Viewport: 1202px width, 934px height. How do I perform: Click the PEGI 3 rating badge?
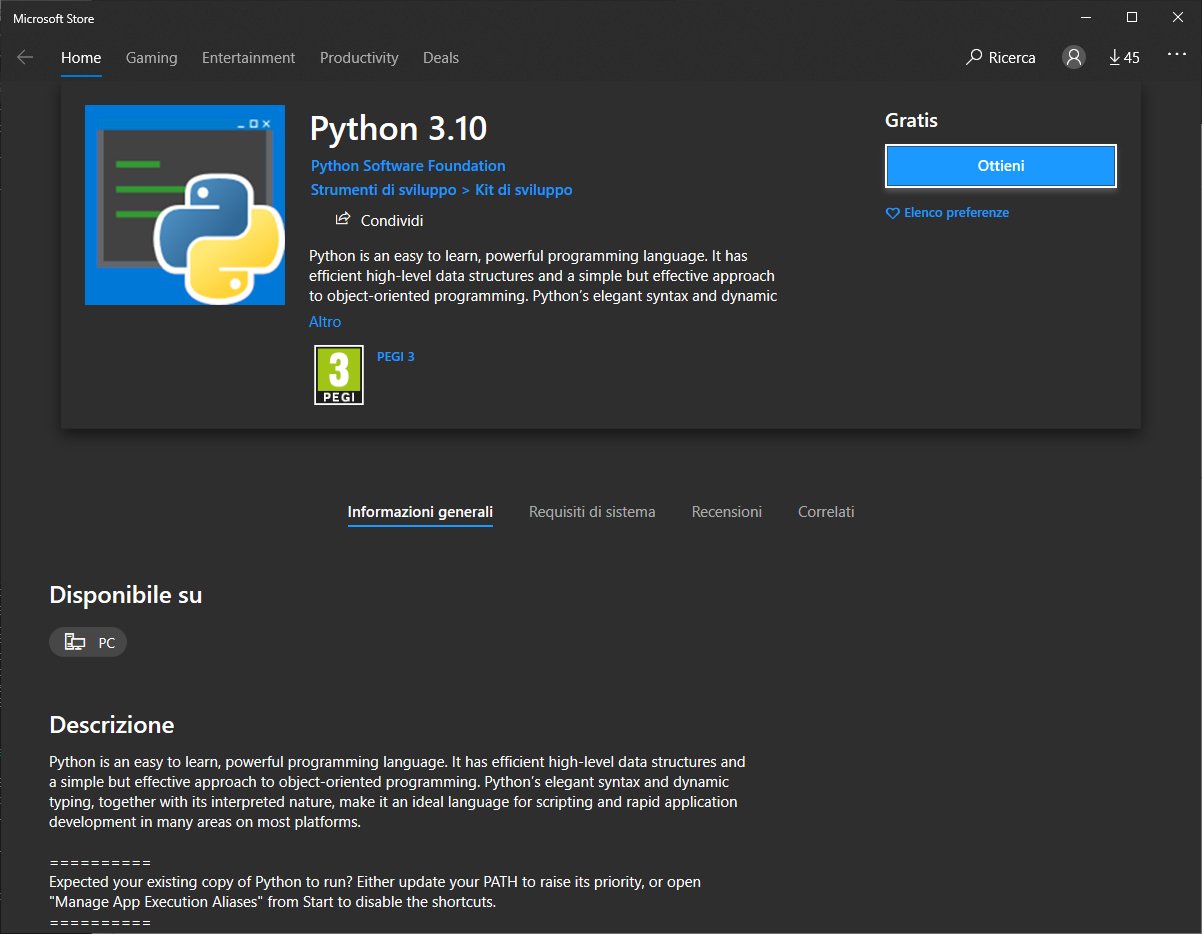click(x=339, y=375)
